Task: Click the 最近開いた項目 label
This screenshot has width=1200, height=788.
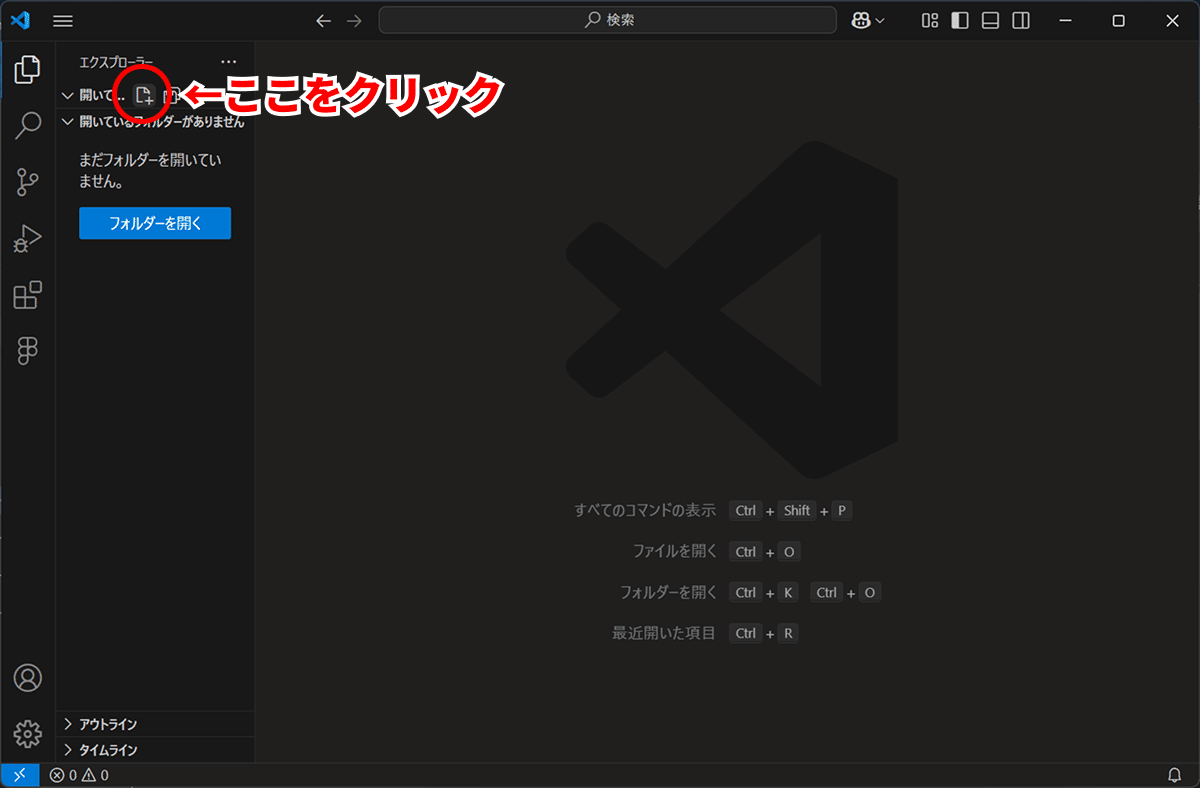Action: [x=664, y=633]
